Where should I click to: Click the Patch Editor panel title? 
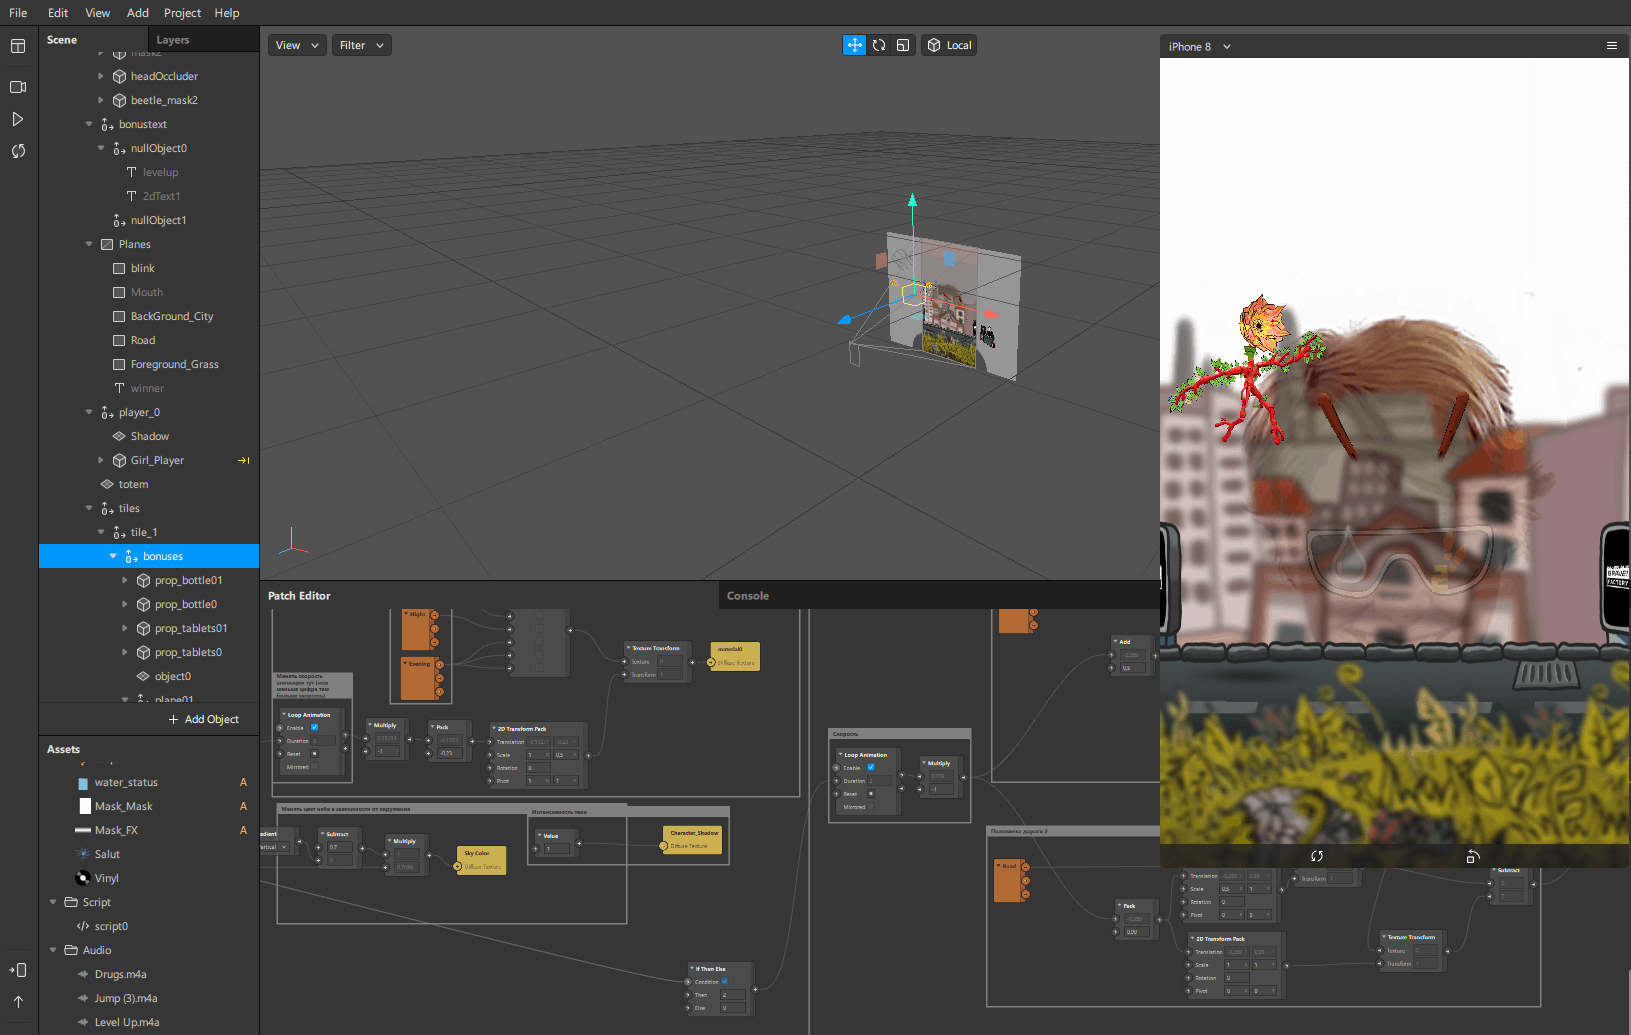299,596
